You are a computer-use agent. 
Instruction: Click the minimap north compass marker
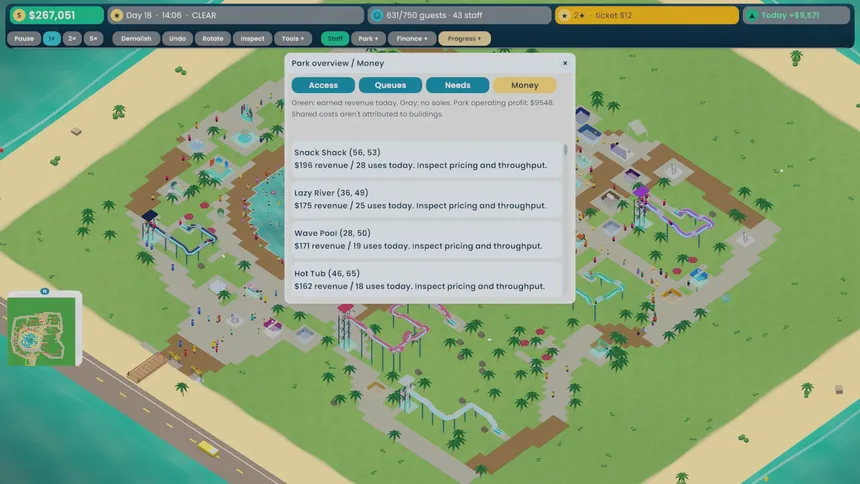tap(44, 291)
